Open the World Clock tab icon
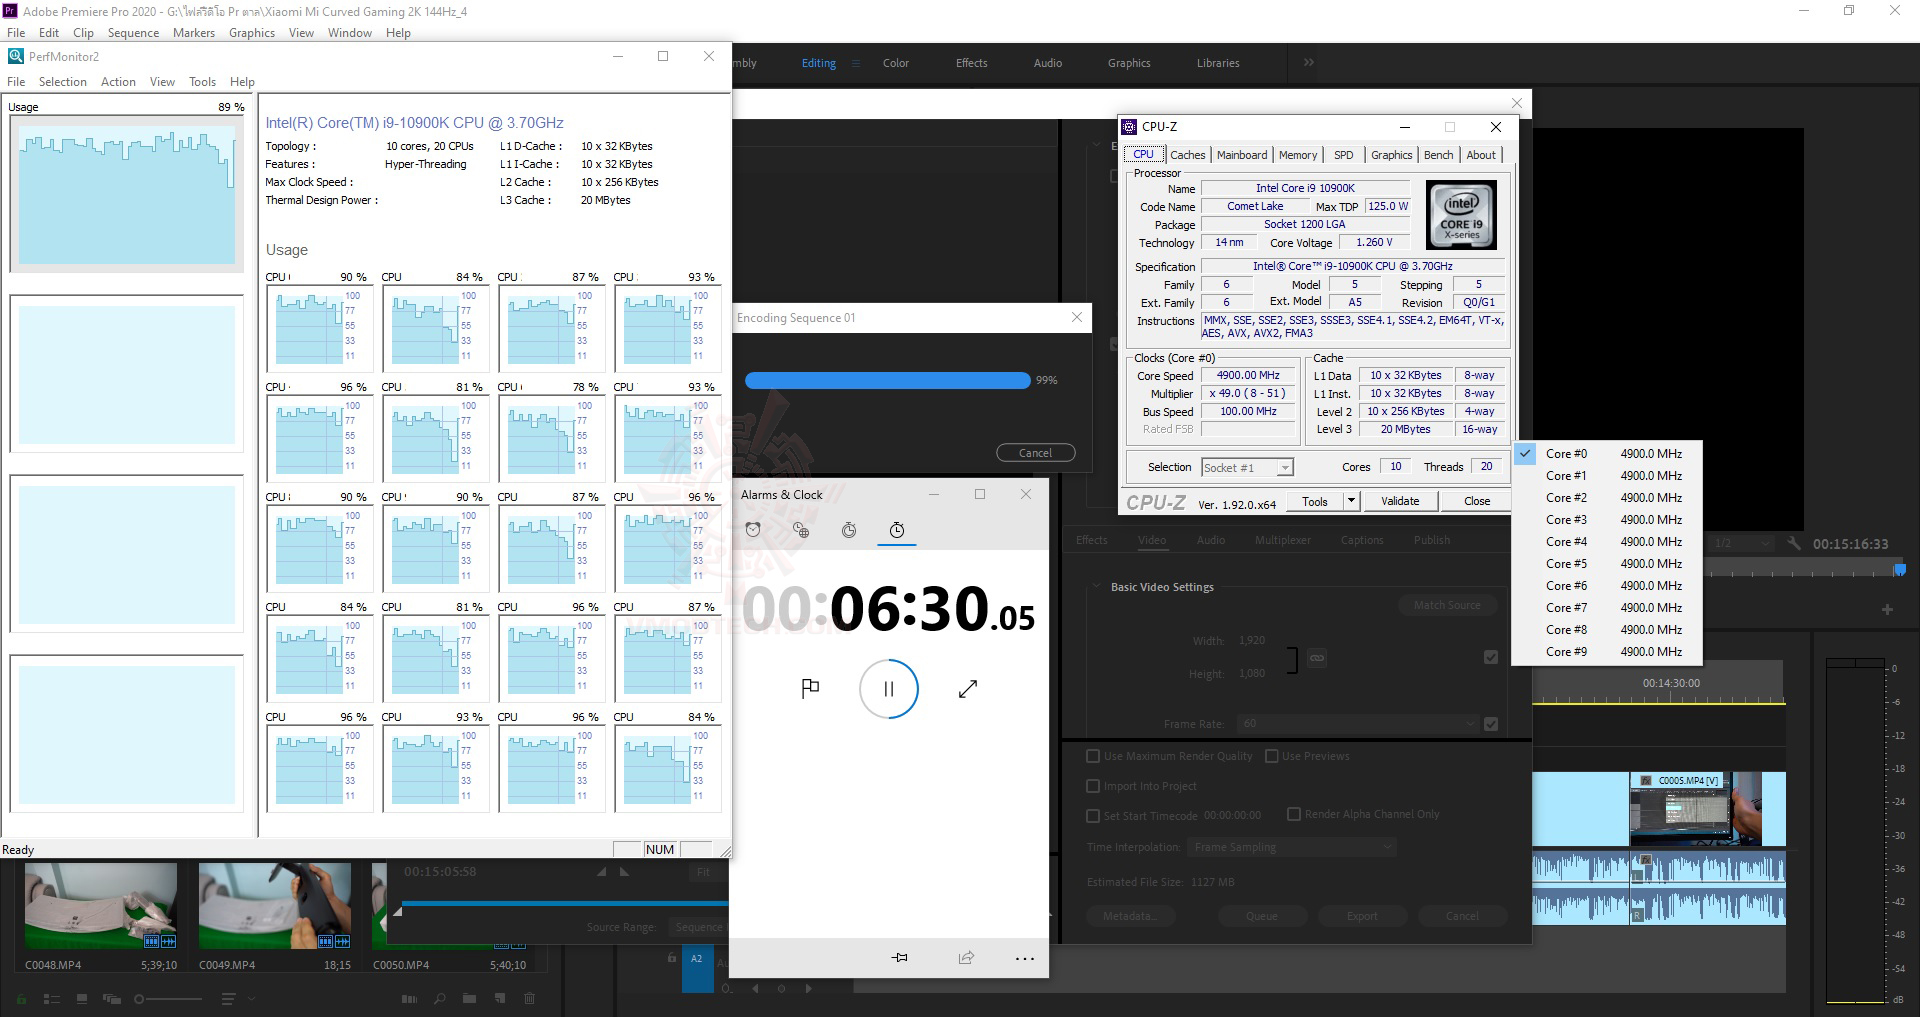Image resolution: width=1920 pixels, height=1017 pixels. (801, 530)
